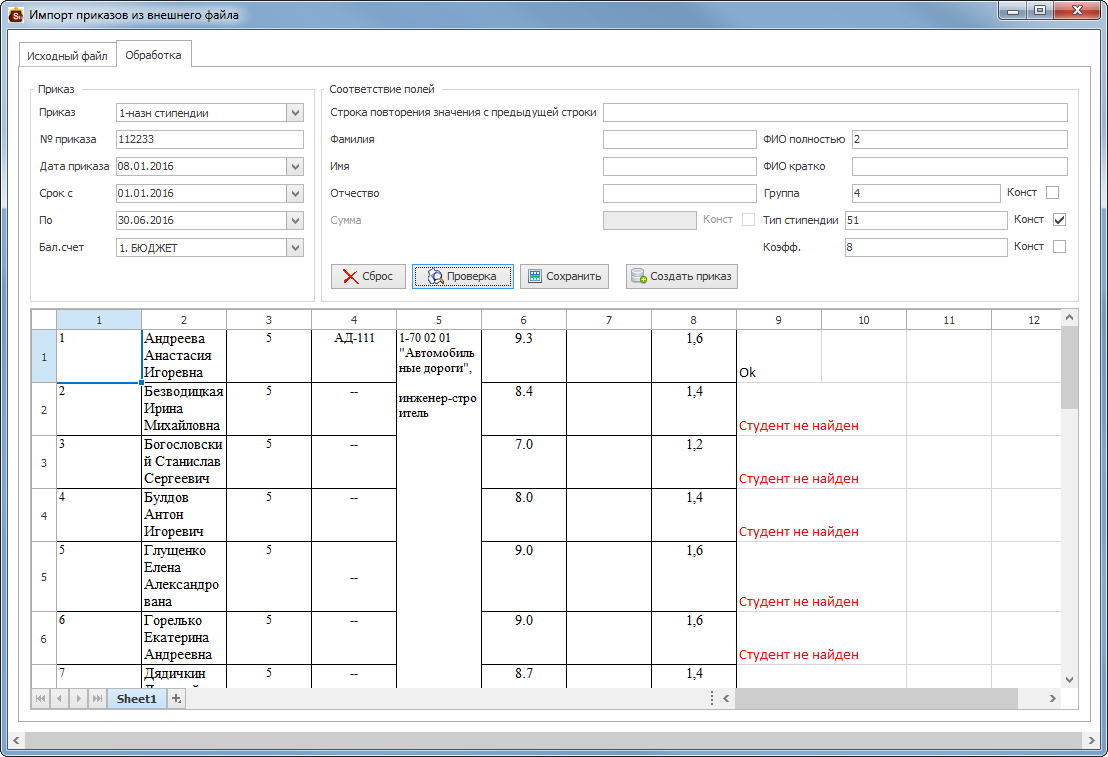
Task: Select column header 5 in grid
Action: click(439, 320)
